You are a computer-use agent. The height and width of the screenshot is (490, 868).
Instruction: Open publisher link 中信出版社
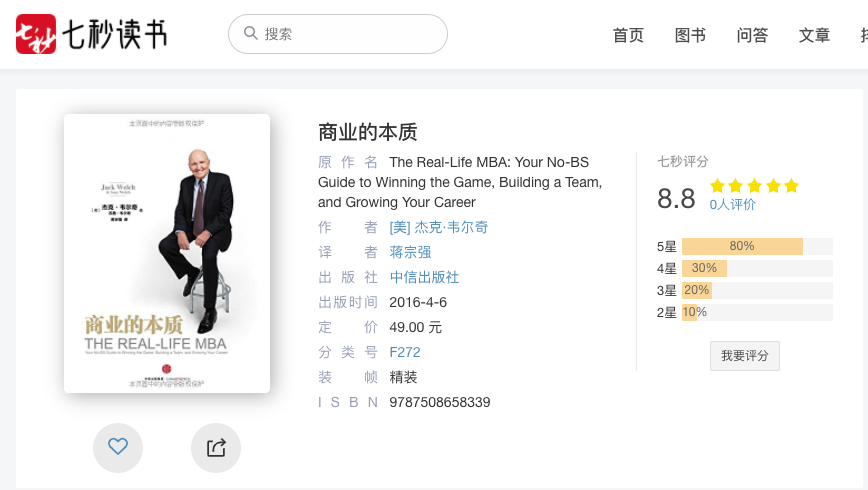point(424,277)
